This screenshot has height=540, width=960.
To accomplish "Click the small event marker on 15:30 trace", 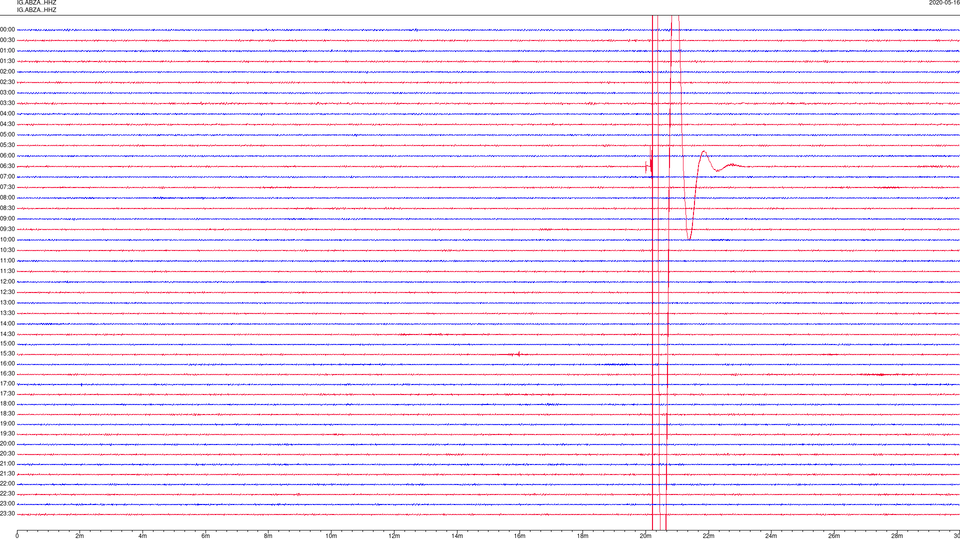I will (518, 354).
